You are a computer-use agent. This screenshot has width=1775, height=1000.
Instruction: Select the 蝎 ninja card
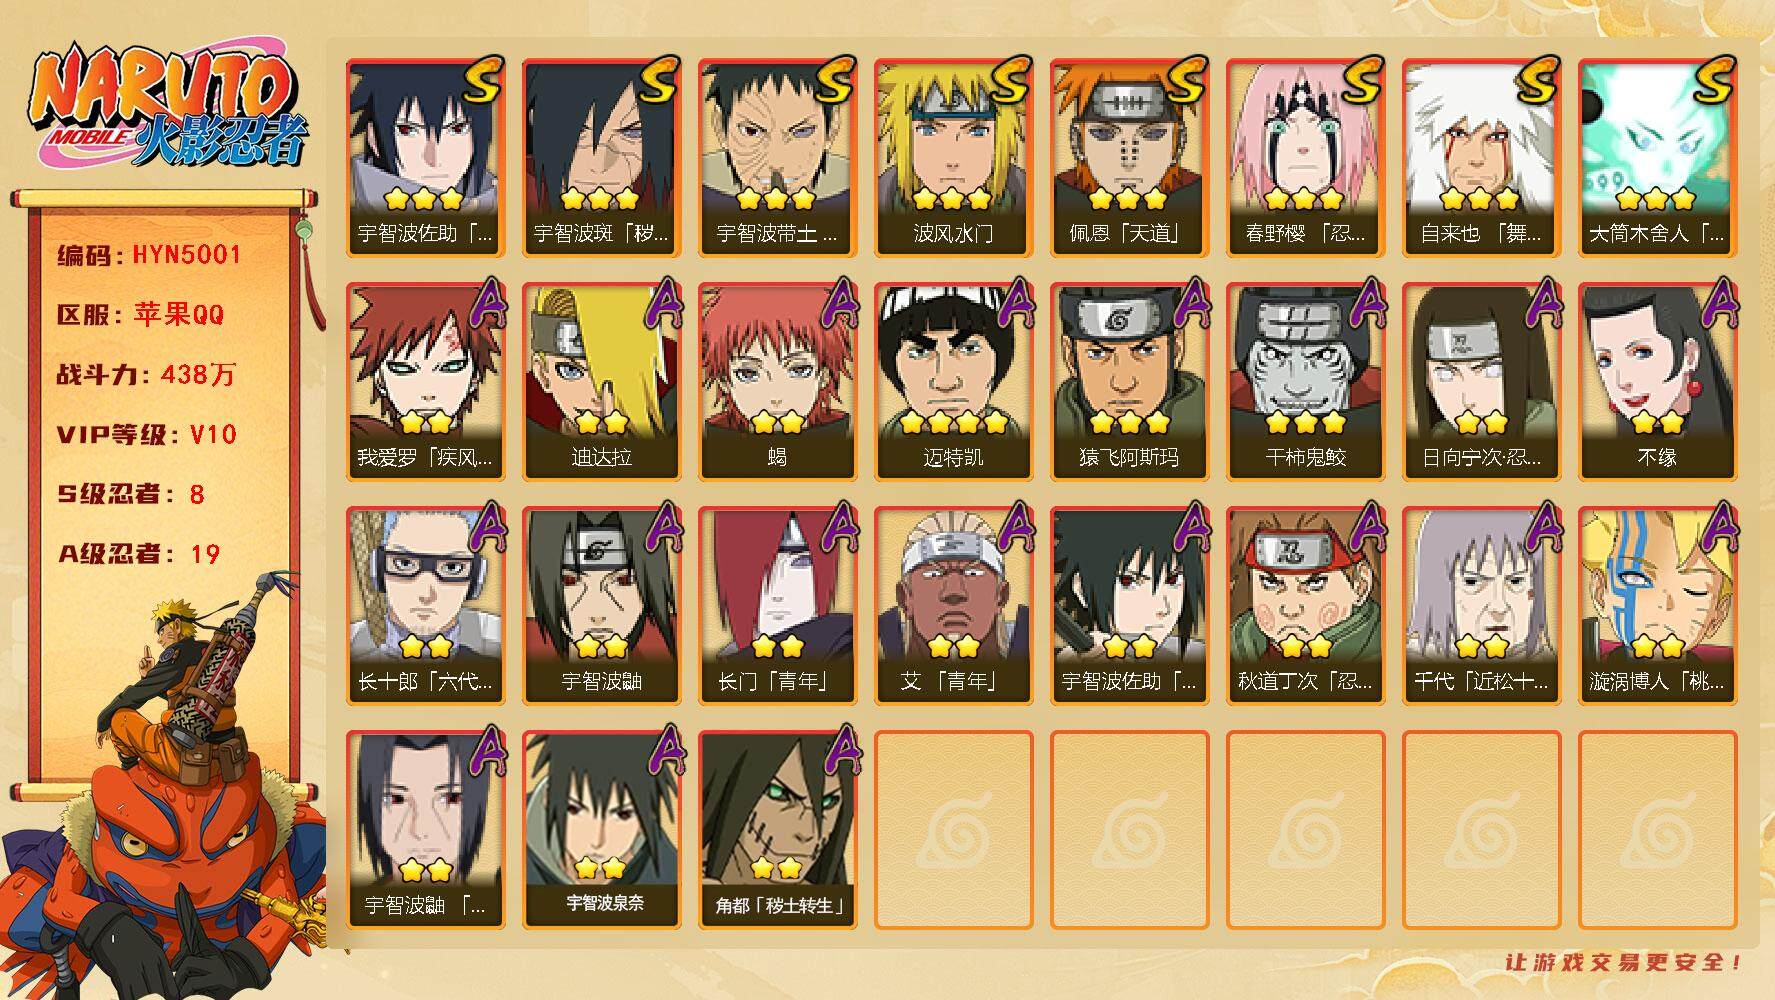pos(777,382)
